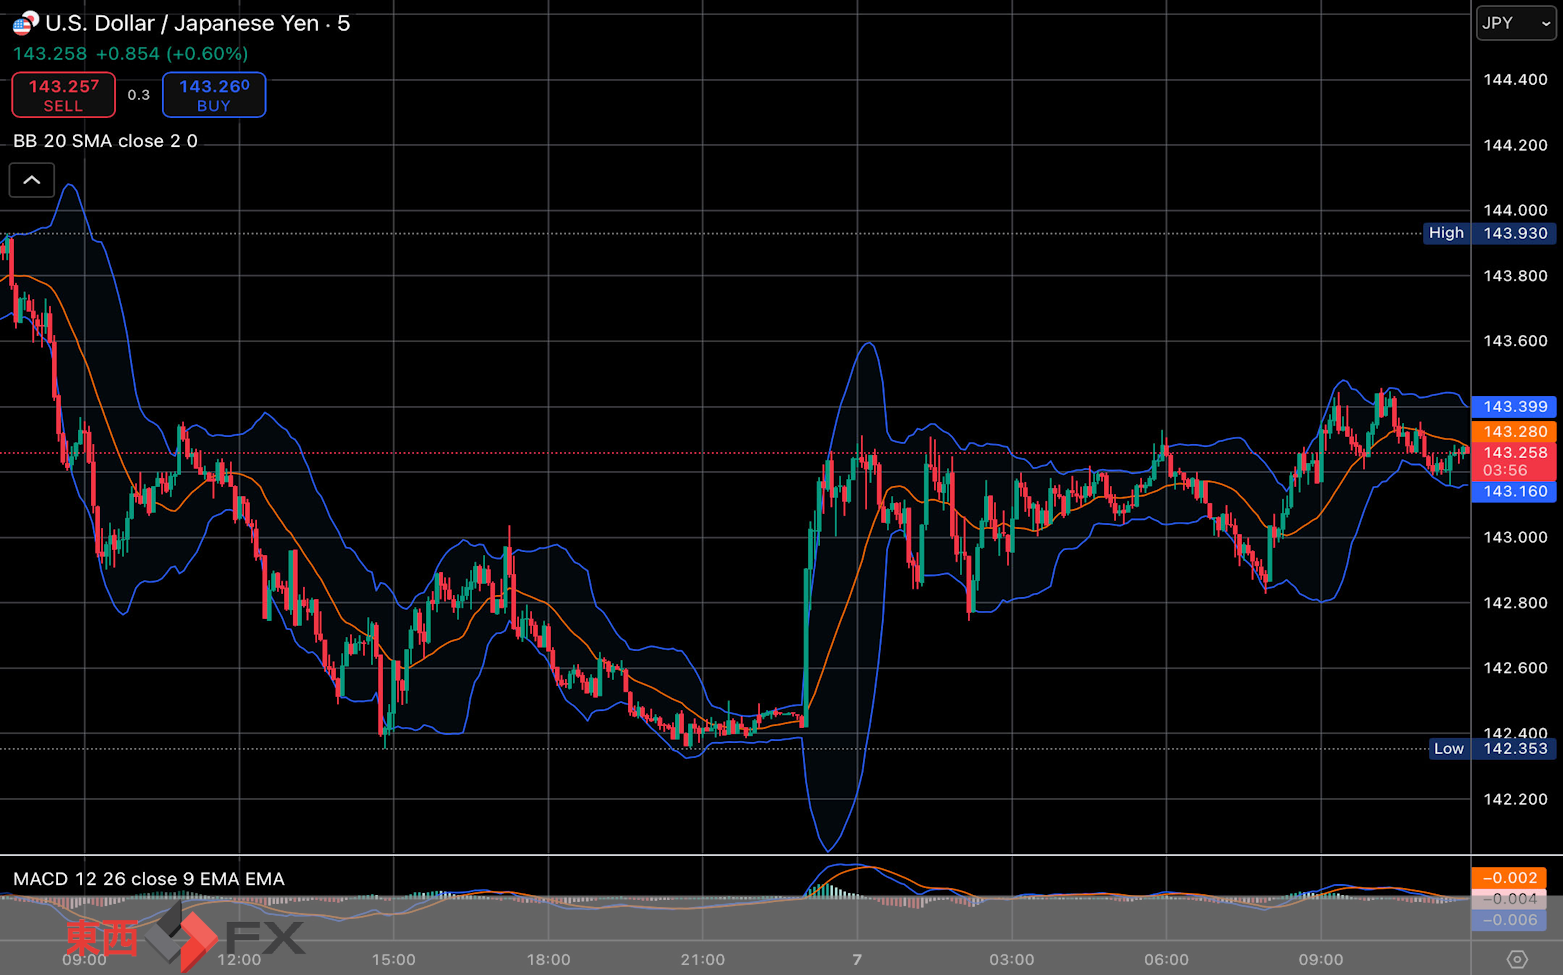This screenshot has width=1563, height=975.
Task: Click the orange -0.002 MACD value tag
Action: [1509, 878]
